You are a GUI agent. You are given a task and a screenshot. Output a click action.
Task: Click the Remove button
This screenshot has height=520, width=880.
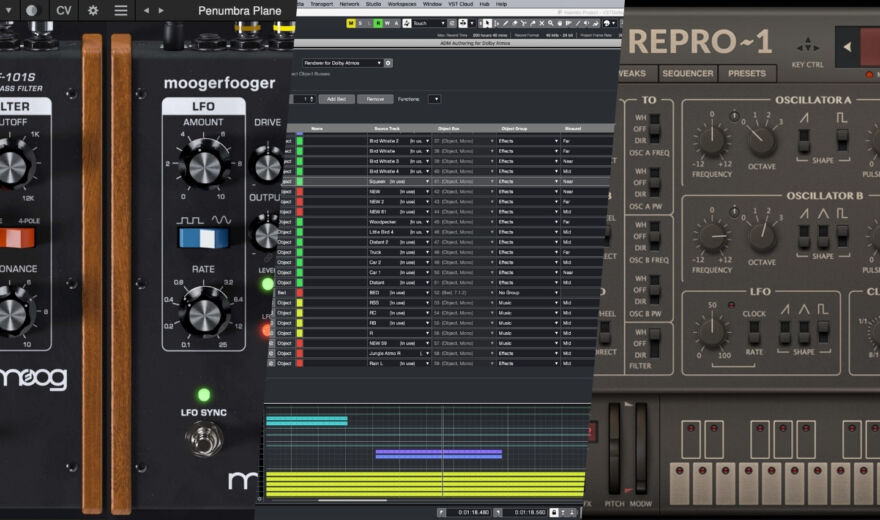(x=375, y=99)
